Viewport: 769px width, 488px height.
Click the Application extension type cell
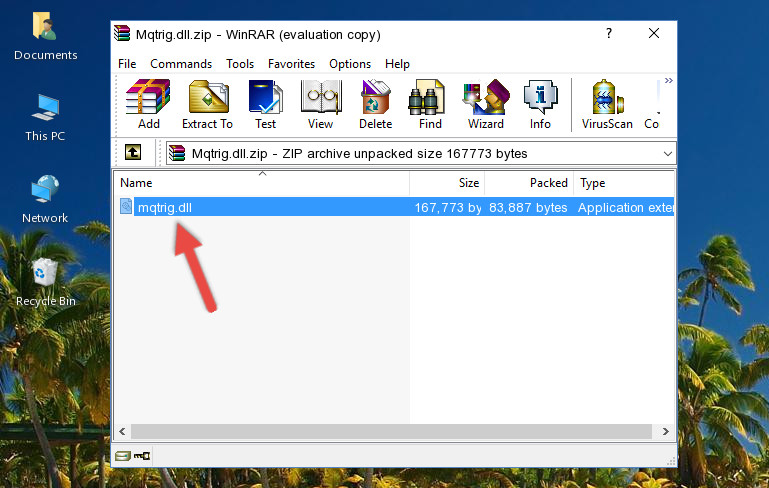(x=626, y=207)
